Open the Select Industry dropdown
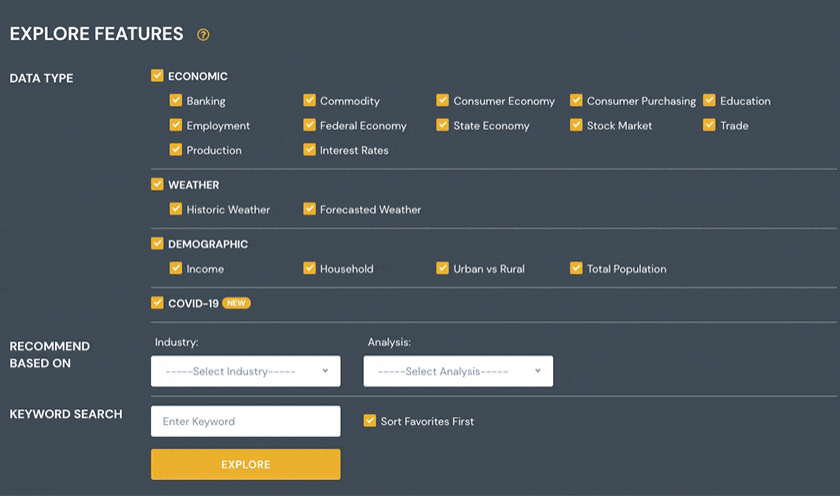 pos(245,371)
